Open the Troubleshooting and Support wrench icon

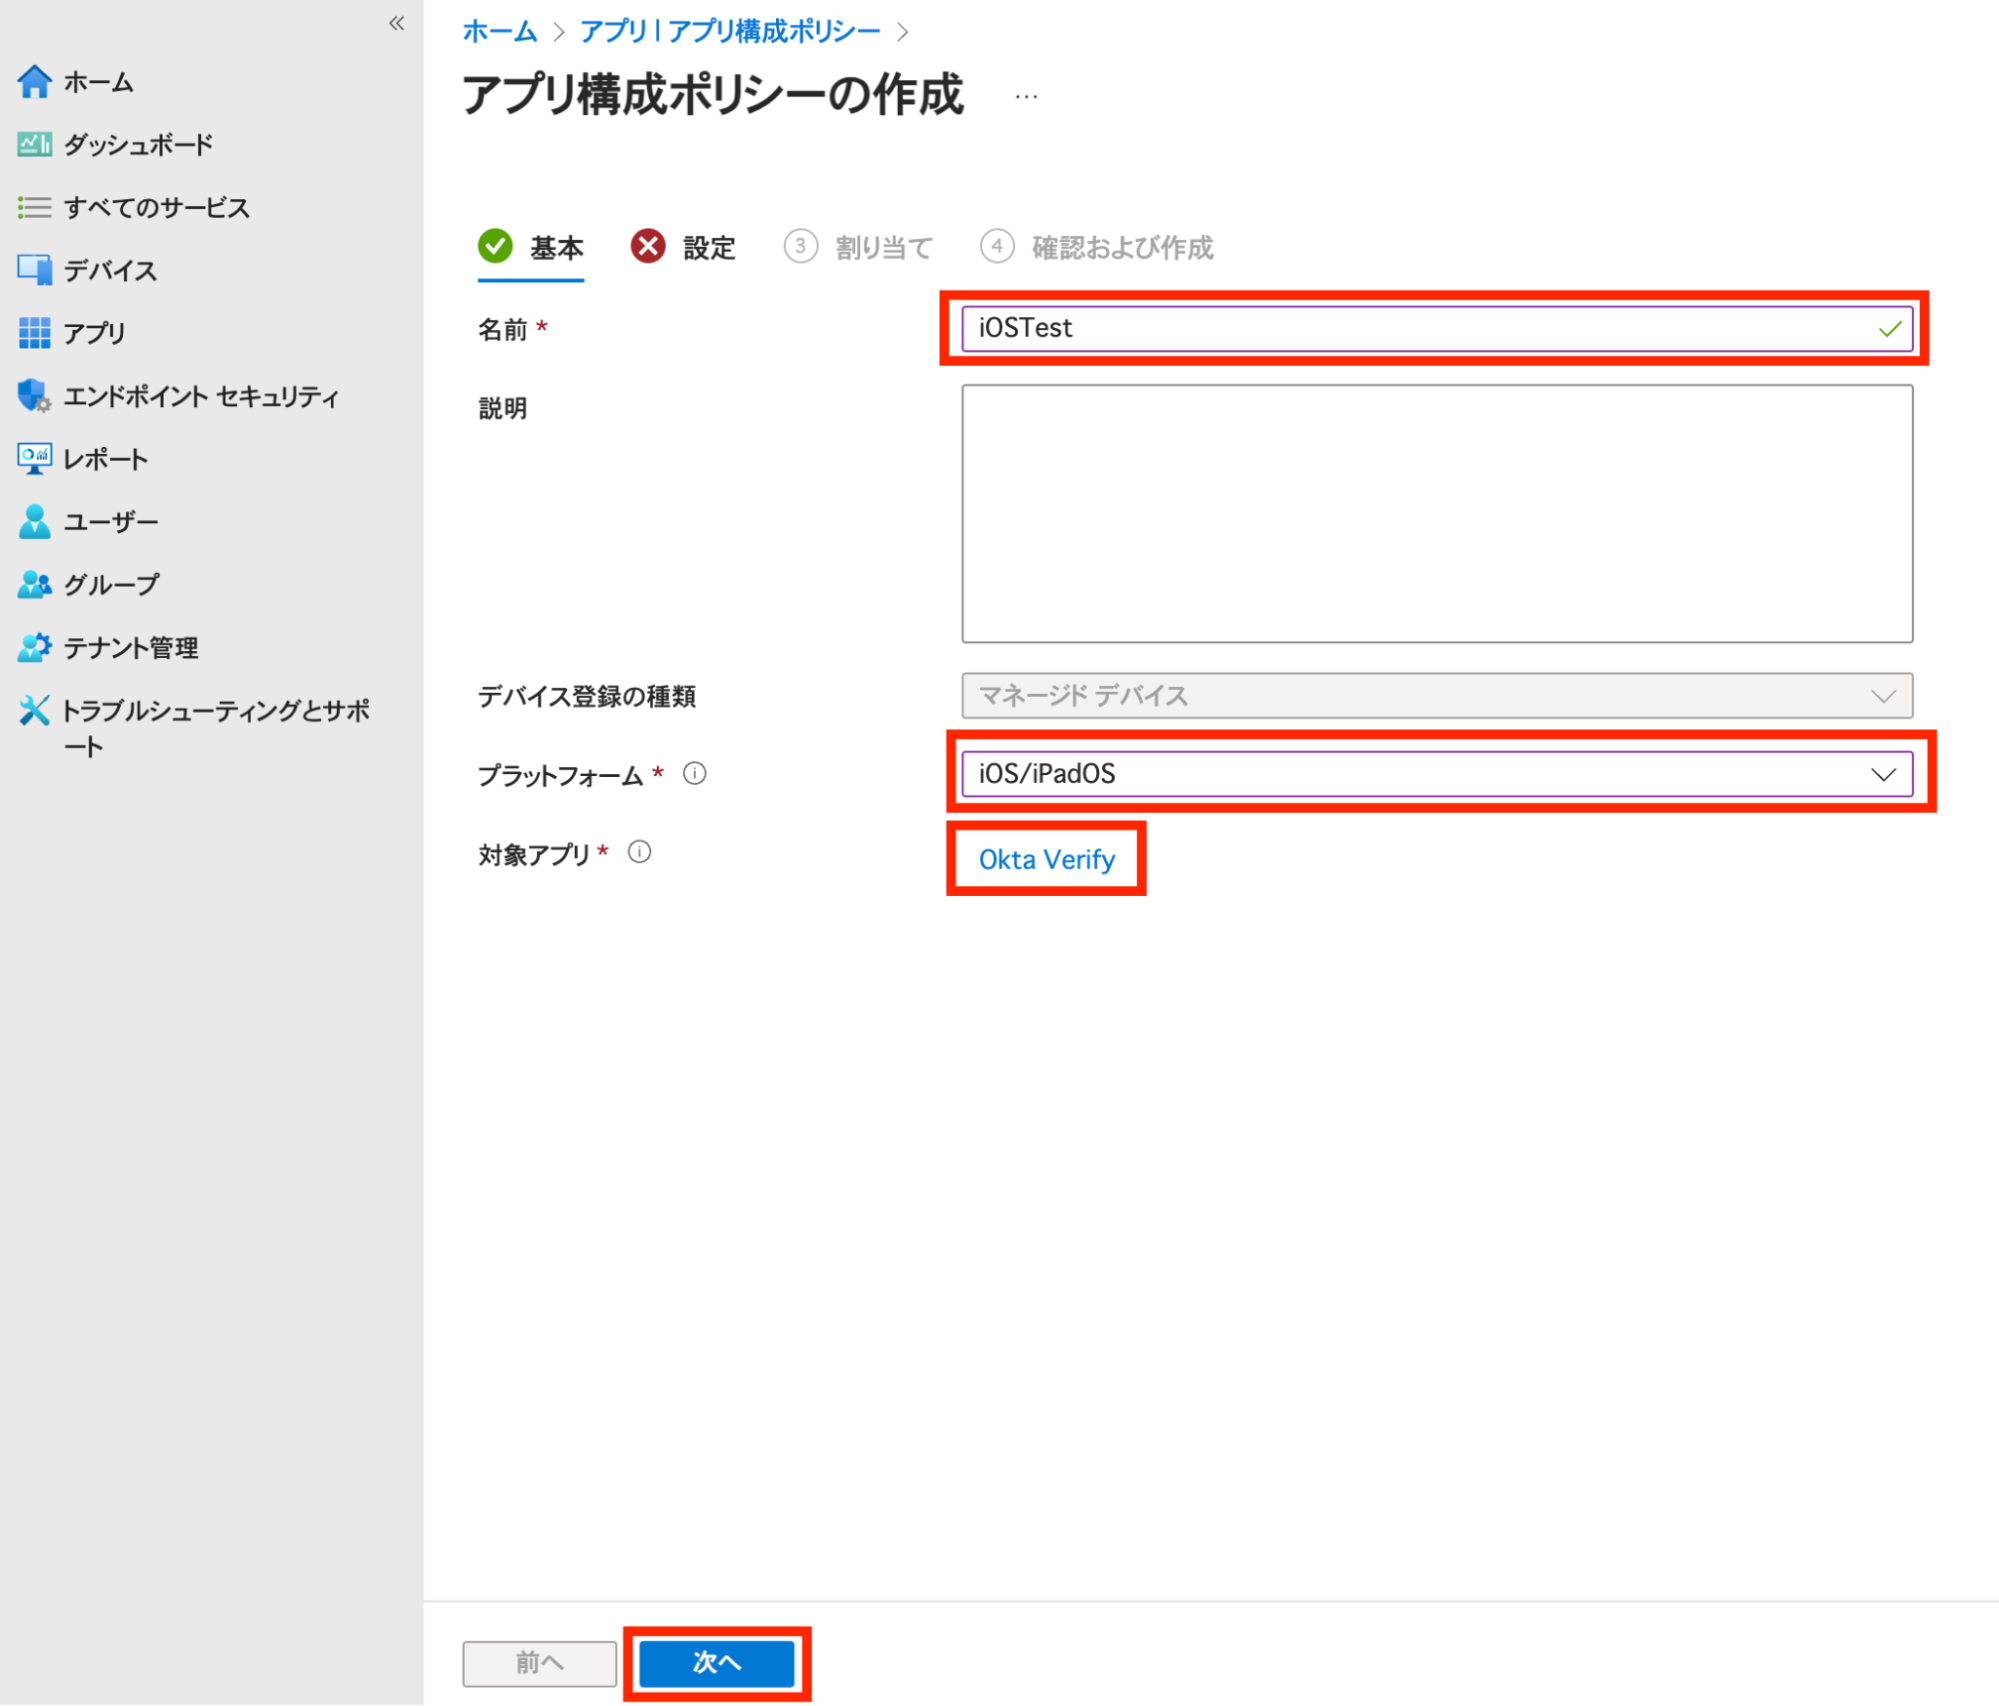pos(34,711)
